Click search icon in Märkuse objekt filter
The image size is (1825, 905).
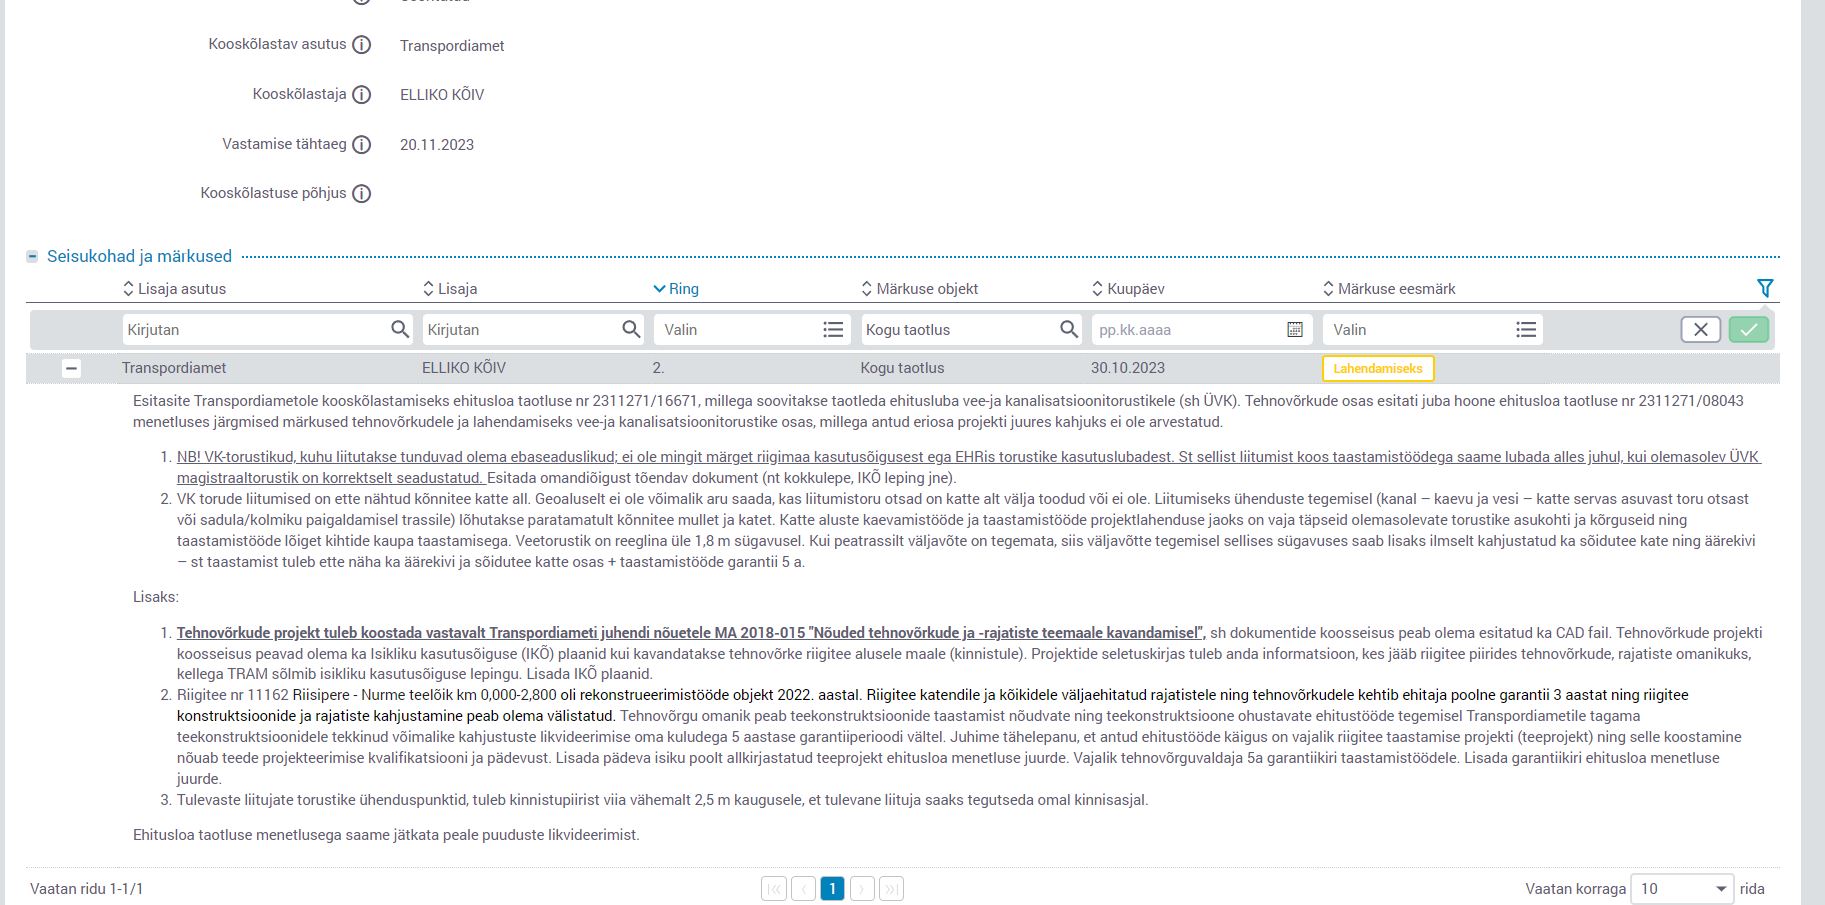tap(1069, 329)
